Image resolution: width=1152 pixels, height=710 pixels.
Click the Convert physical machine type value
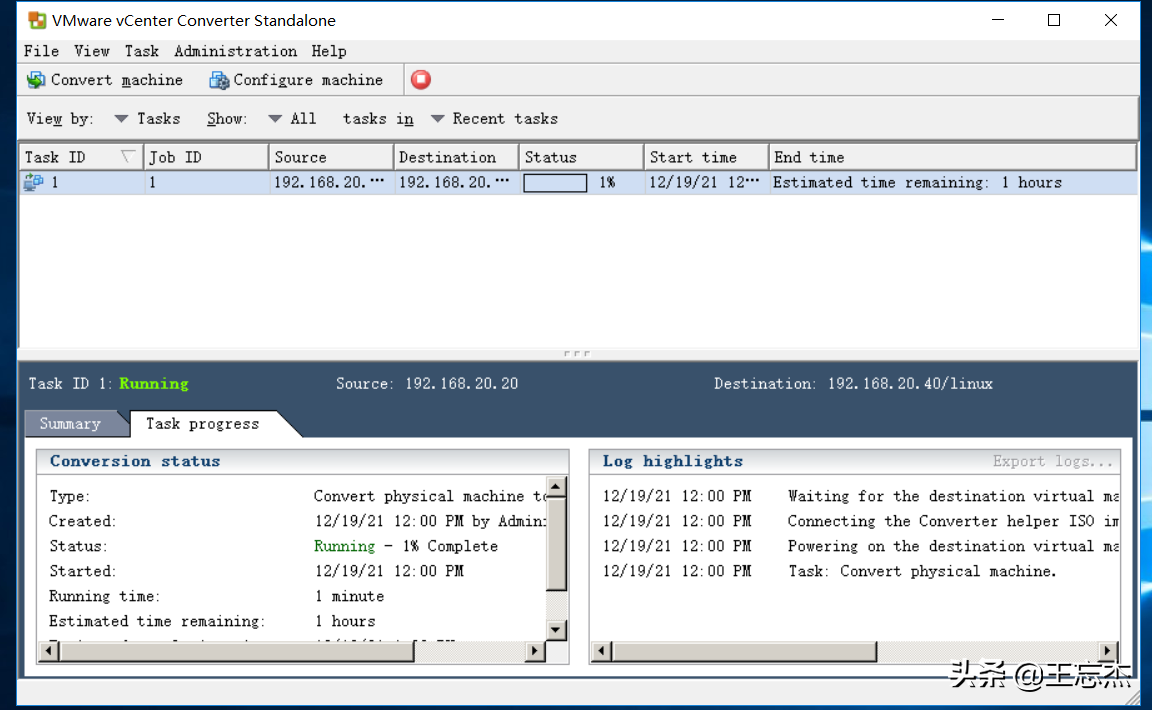[430, 496]
